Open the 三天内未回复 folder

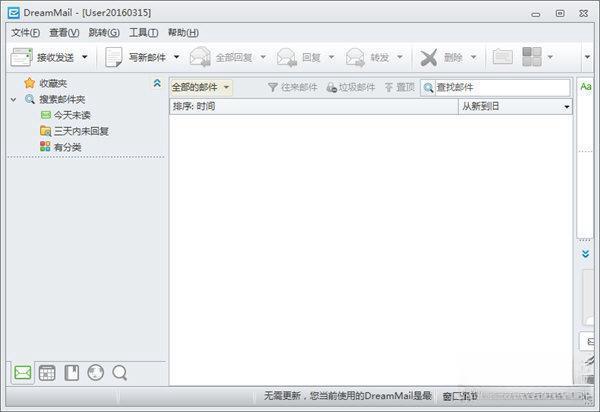(x=74, y=131)
